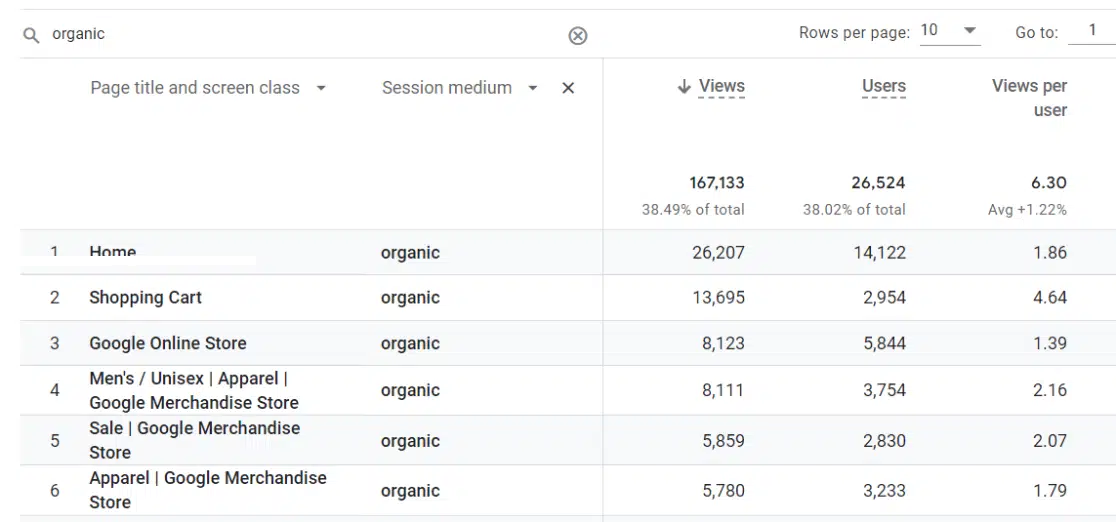Viewport: 1116px width, 522px height.
Task: Sort by Users column header
Action: pos(884,87)
